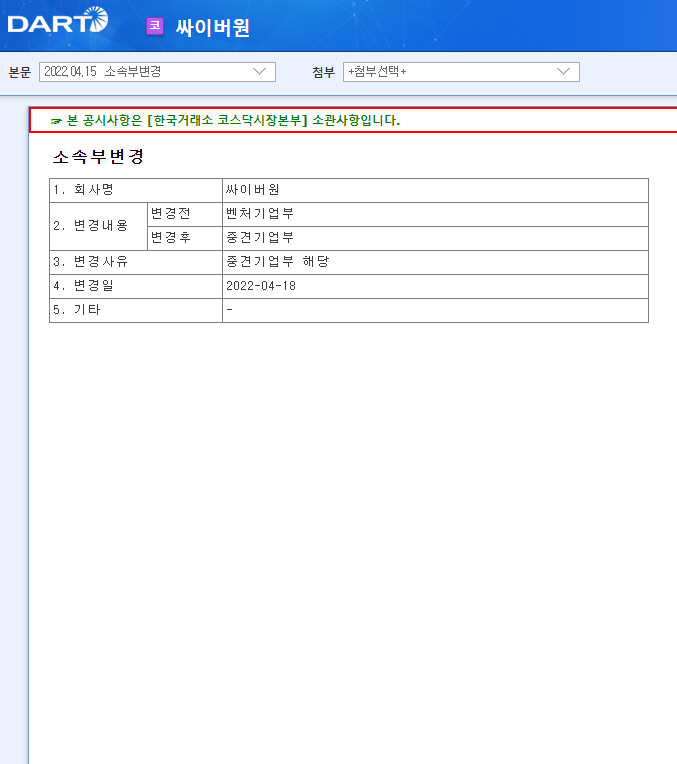Click the 소속부변경 document title
677x764 pixels.
tap(98, 156)
